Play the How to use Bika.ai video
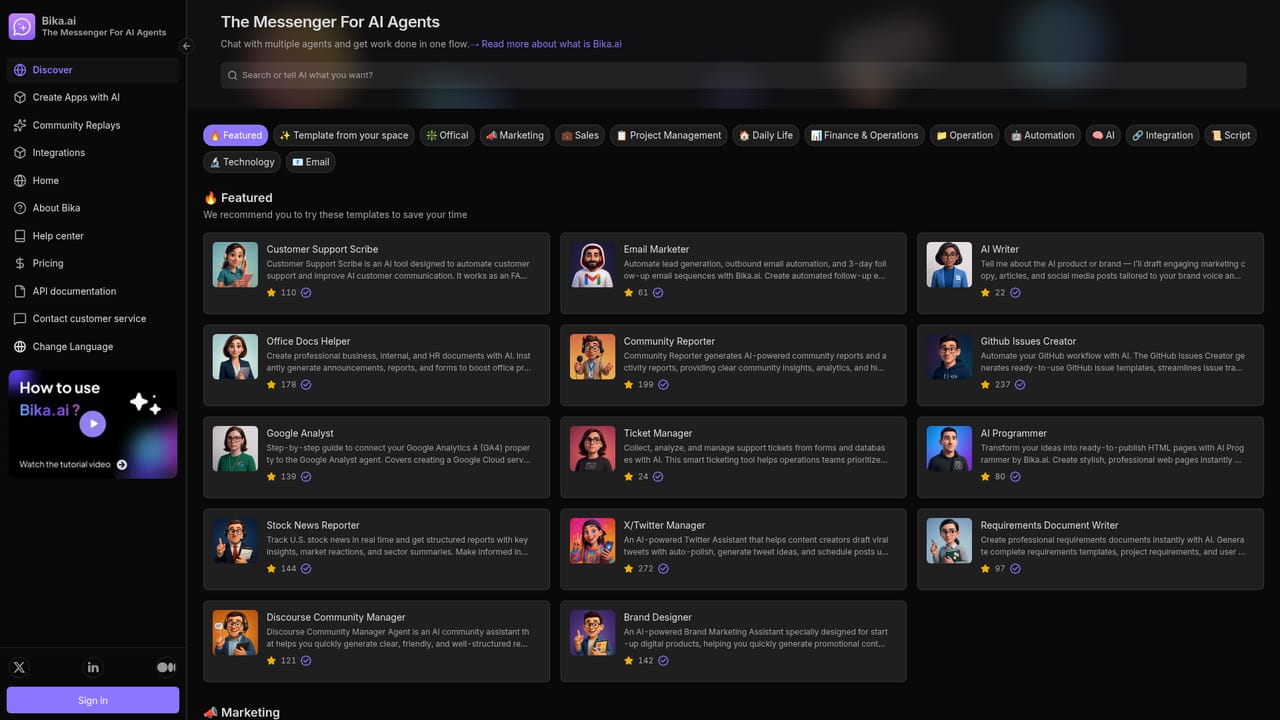1280x720 pixels. (92, 424)
